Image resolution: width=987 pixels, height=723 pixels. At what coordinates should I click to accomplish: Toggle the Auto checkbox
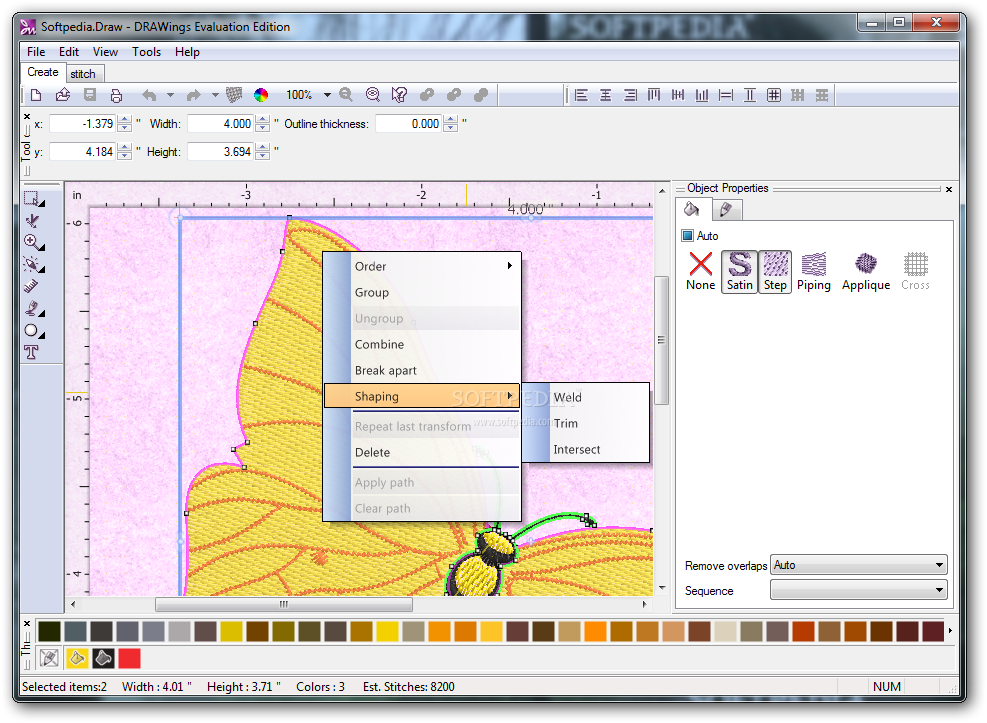[x=688, y=236]
